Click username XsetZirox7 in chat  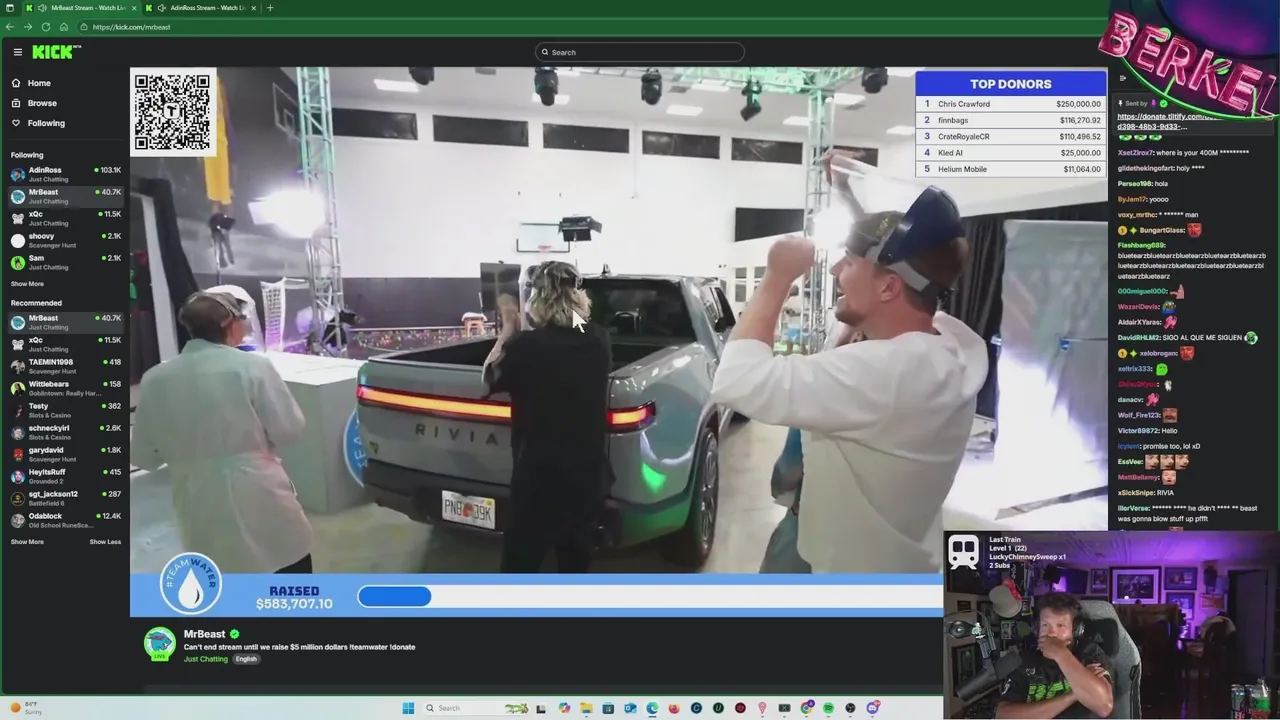tap(1135, 153)
